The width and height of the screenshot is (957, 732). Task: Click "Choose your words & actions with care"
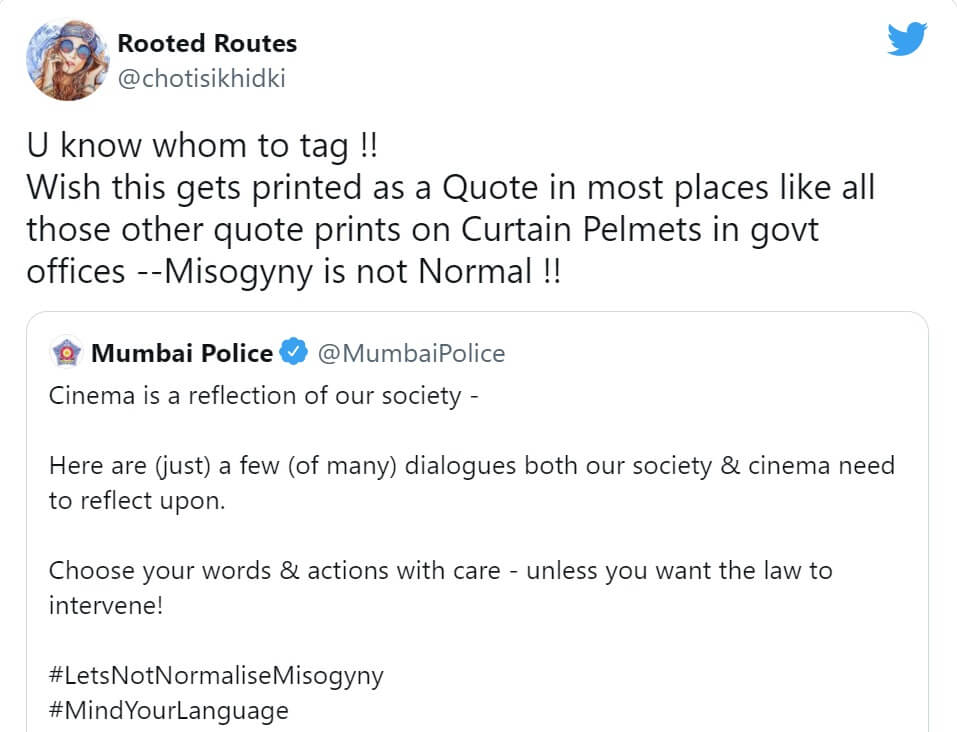(274, 571)
